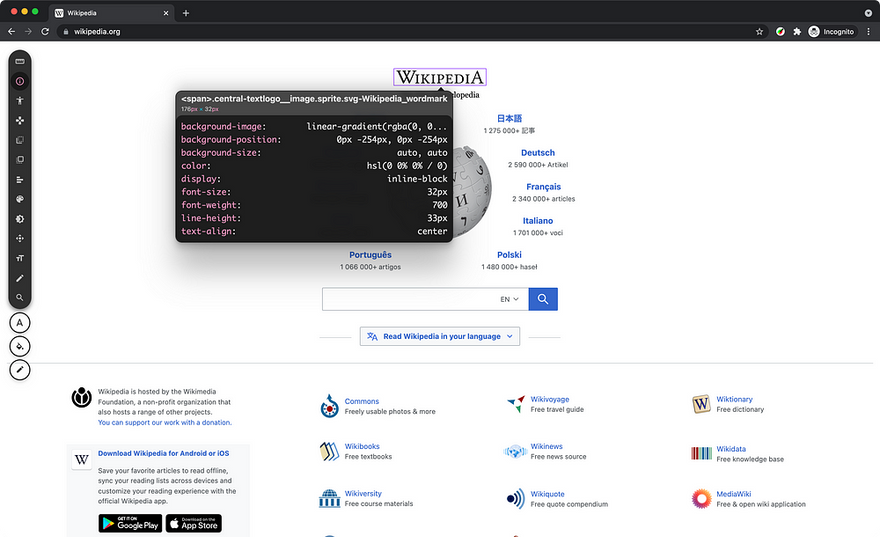Image resolution: width=880 pixels, height=537 pixels.
Task: Open a new browser tab
Action: coord(186,13)
